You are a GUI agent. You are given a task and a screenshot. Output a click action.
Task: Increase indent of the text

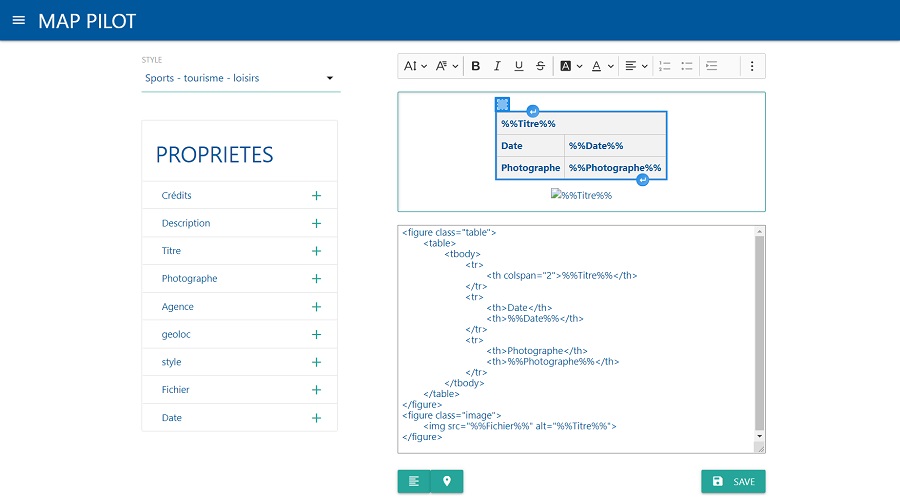[x=712, y=66]
